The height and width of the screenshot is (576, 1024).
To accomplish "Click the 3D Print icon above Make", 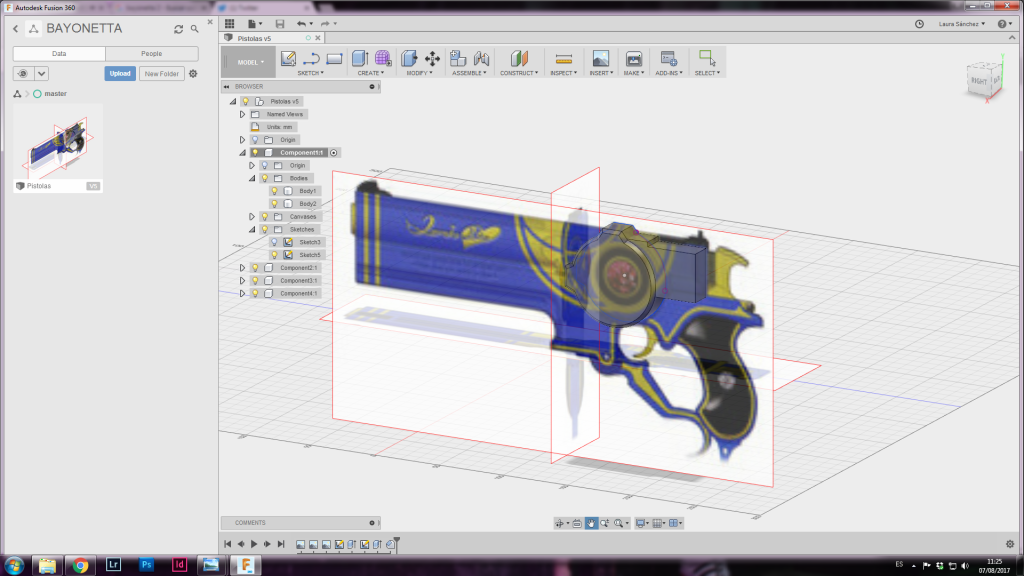I will (633, 58).
